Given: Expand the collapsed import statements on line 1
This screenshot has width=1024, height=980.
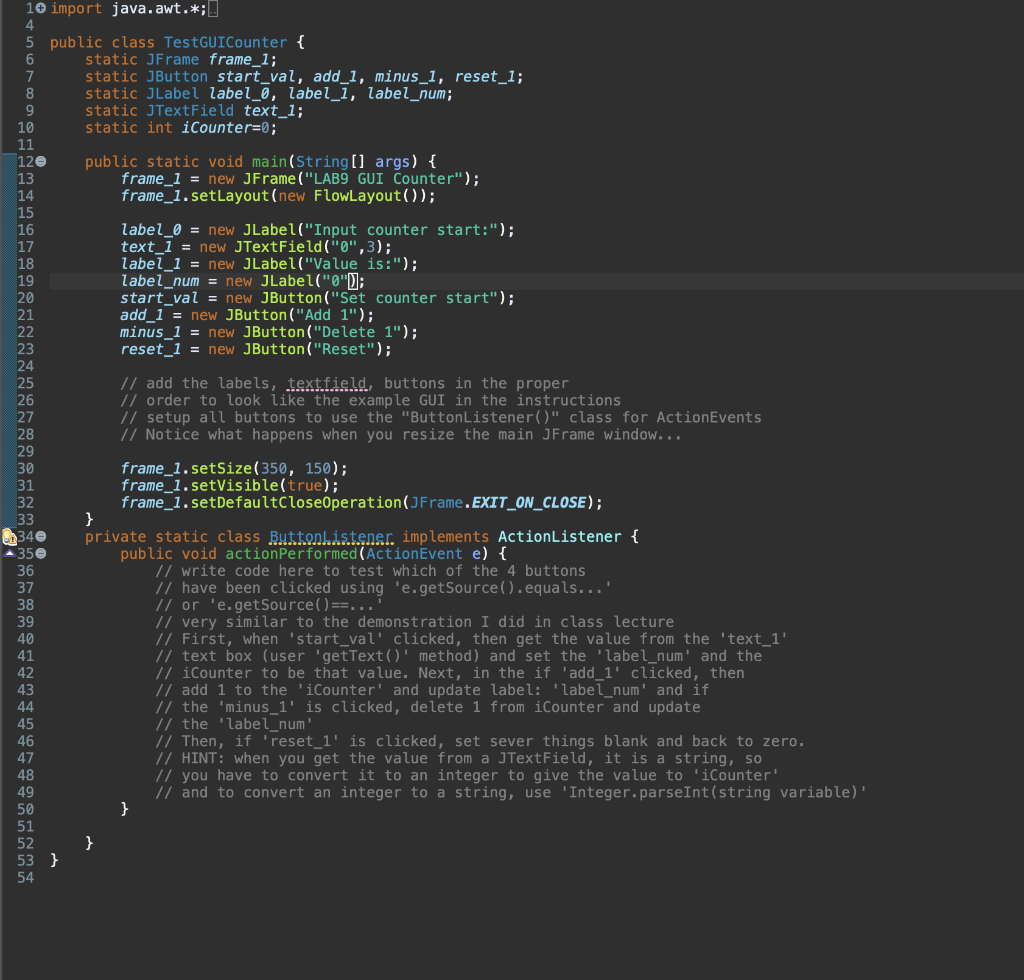Looking at the screenshot, I should [x=41, y=8].
